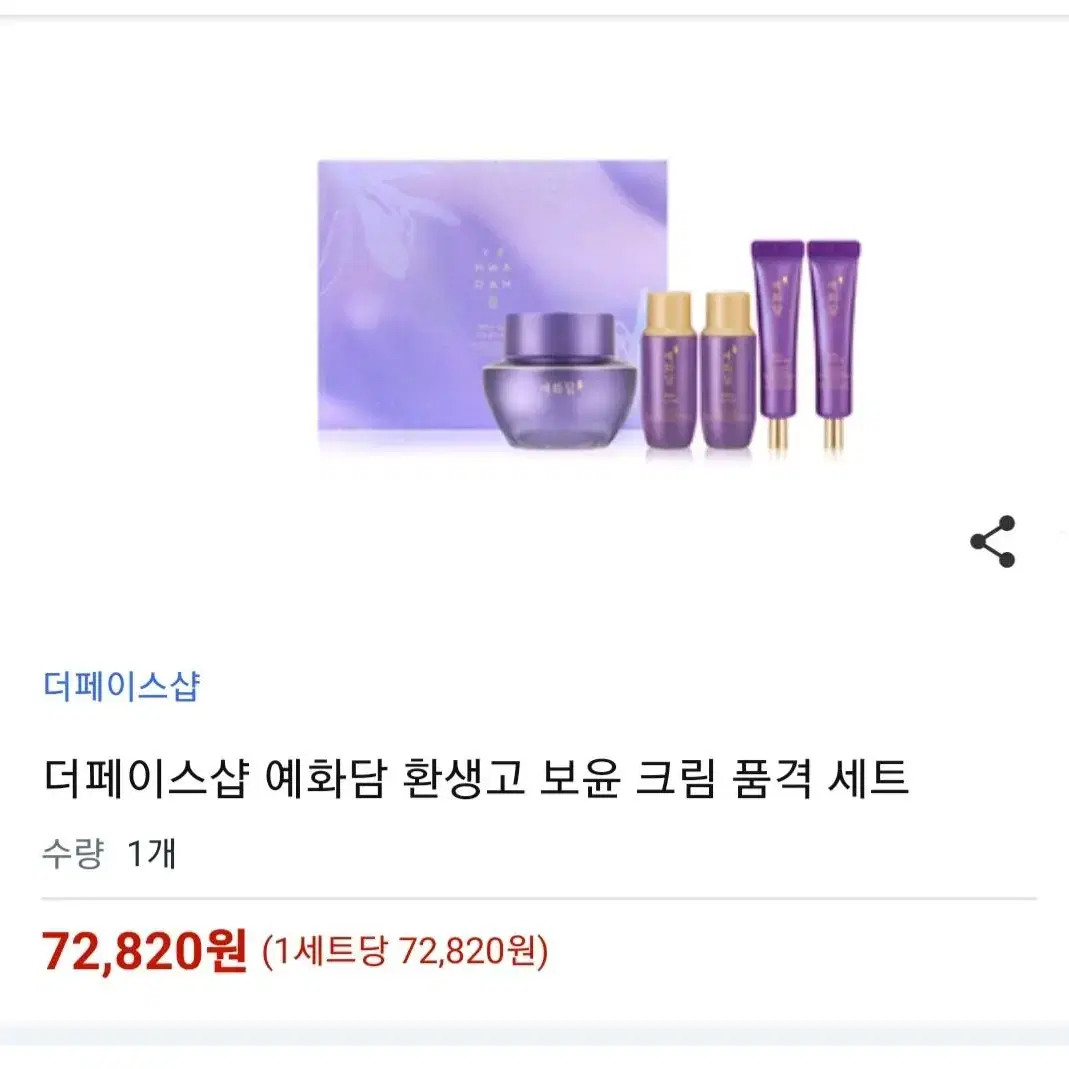This screenshot has width=1069, height=1069.
Task: Tap the gold nozzle of the left tube
Action: (x=777, y=434)
